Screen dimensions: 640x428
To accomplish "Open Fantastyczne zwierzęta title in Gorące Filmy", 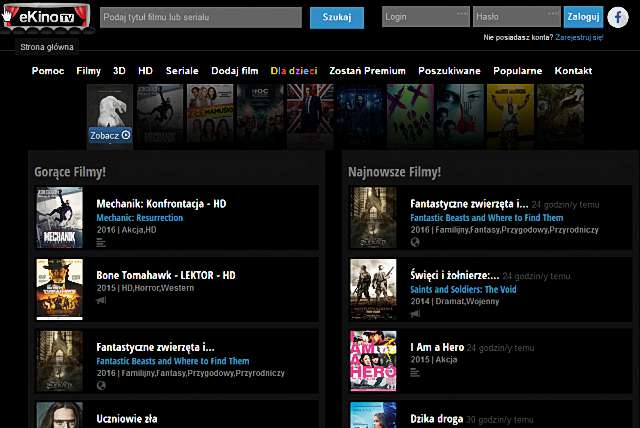I will point(155,347).
